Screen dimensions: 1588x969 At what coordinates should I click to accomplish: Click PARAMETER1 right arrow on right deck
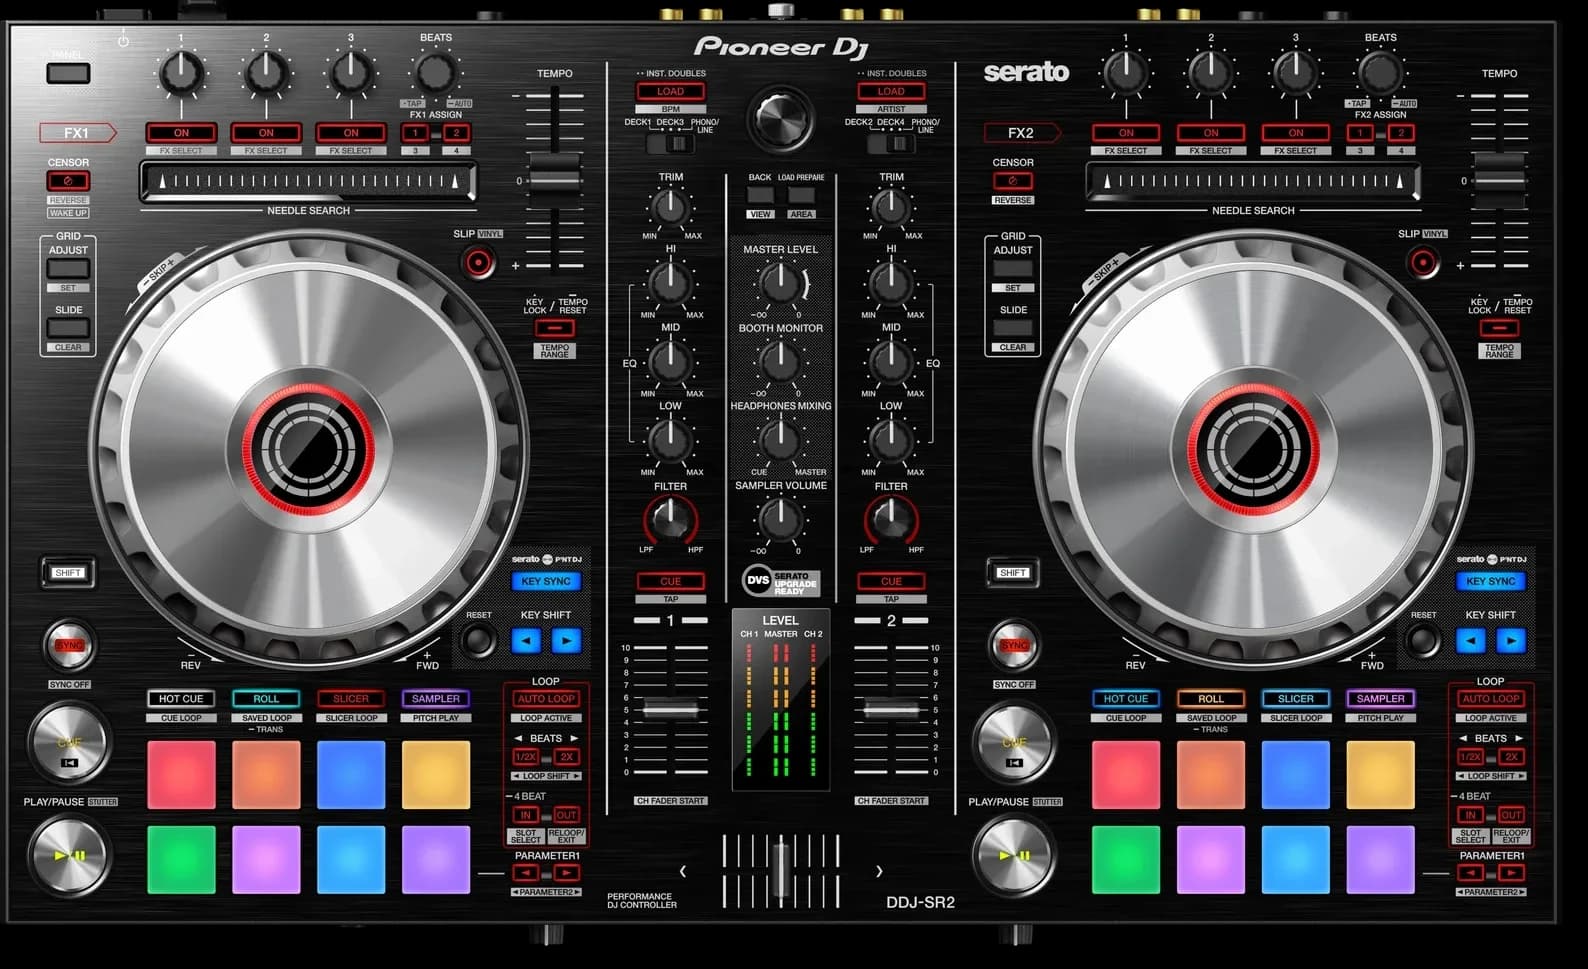tap(1512, 873)
